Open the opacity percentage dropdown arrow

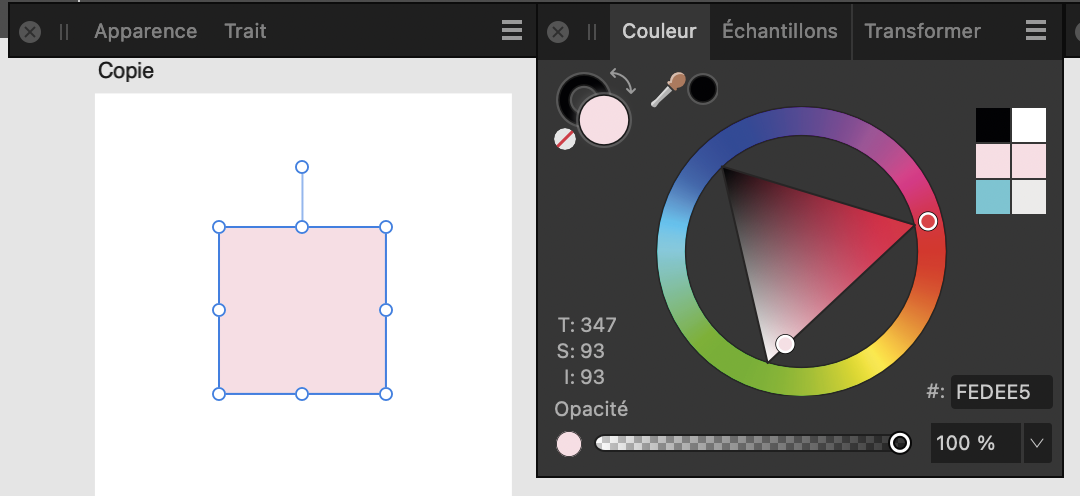[x=1037, y=443]
